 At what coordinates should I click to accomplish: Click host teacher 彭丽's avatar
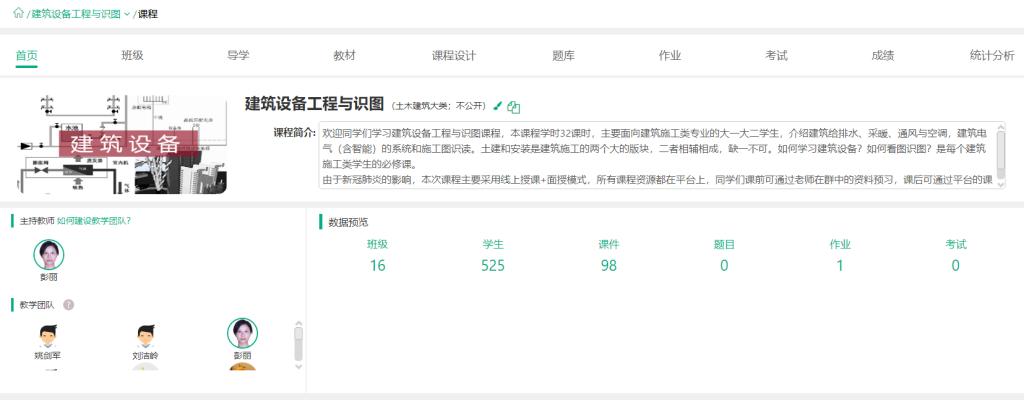coord(48,255)
